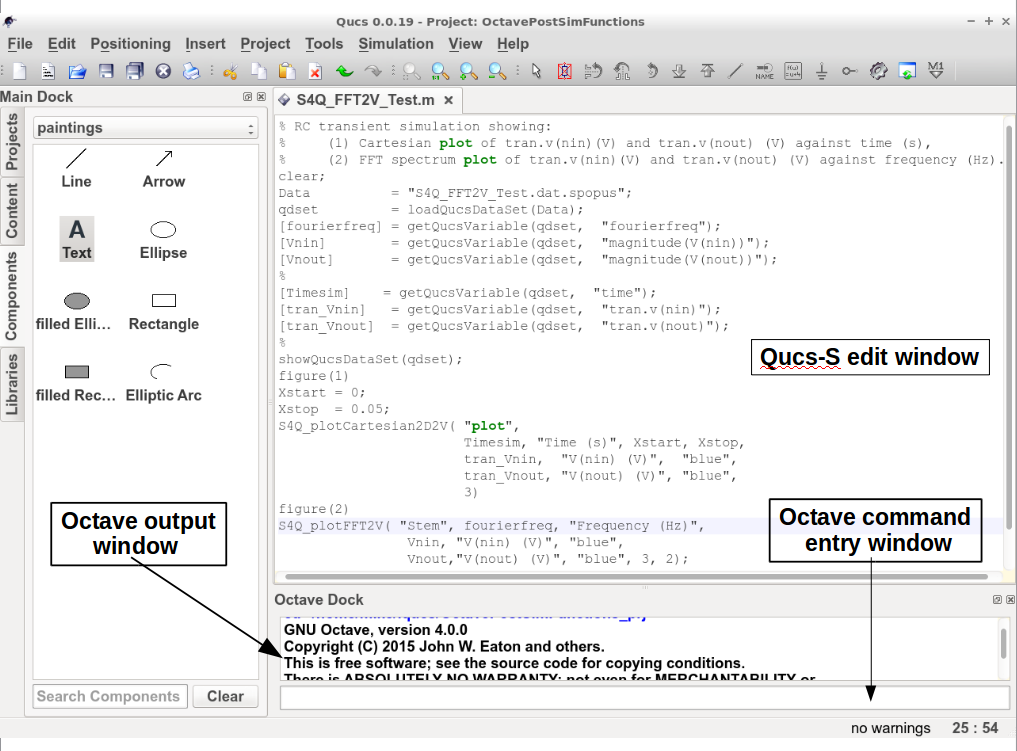
Task: Insert equation tool icon
Action: [793, 71]
